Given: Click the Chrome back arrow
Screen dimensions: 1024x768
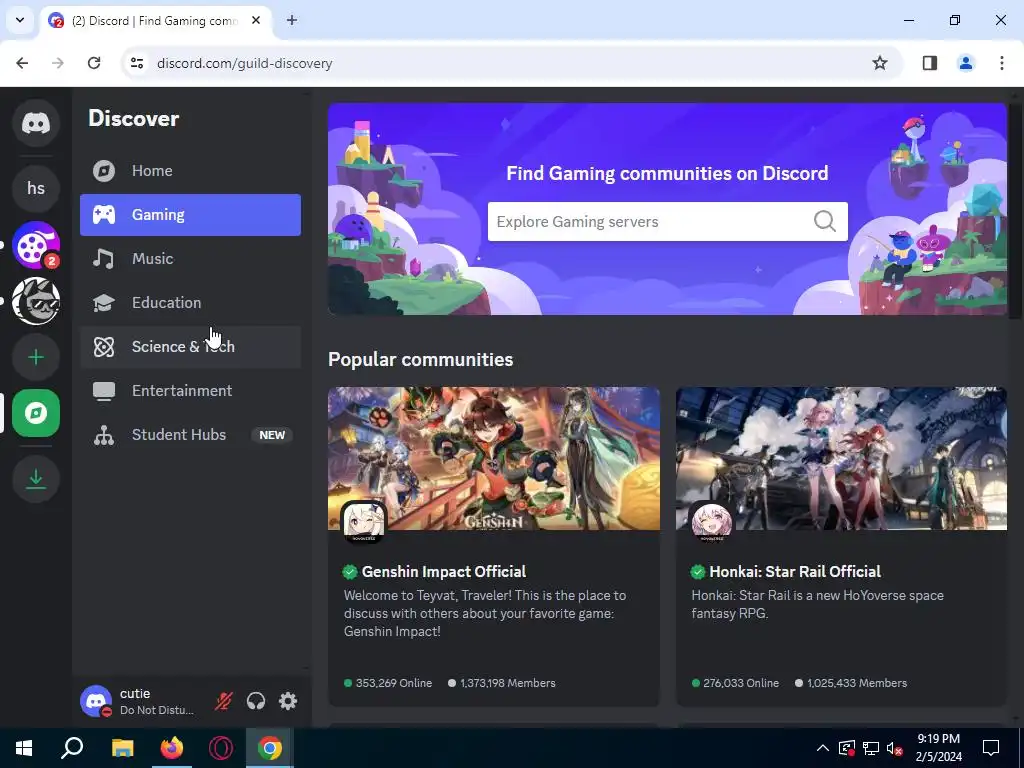Looking at the screenshot, I should click(22, 63).
